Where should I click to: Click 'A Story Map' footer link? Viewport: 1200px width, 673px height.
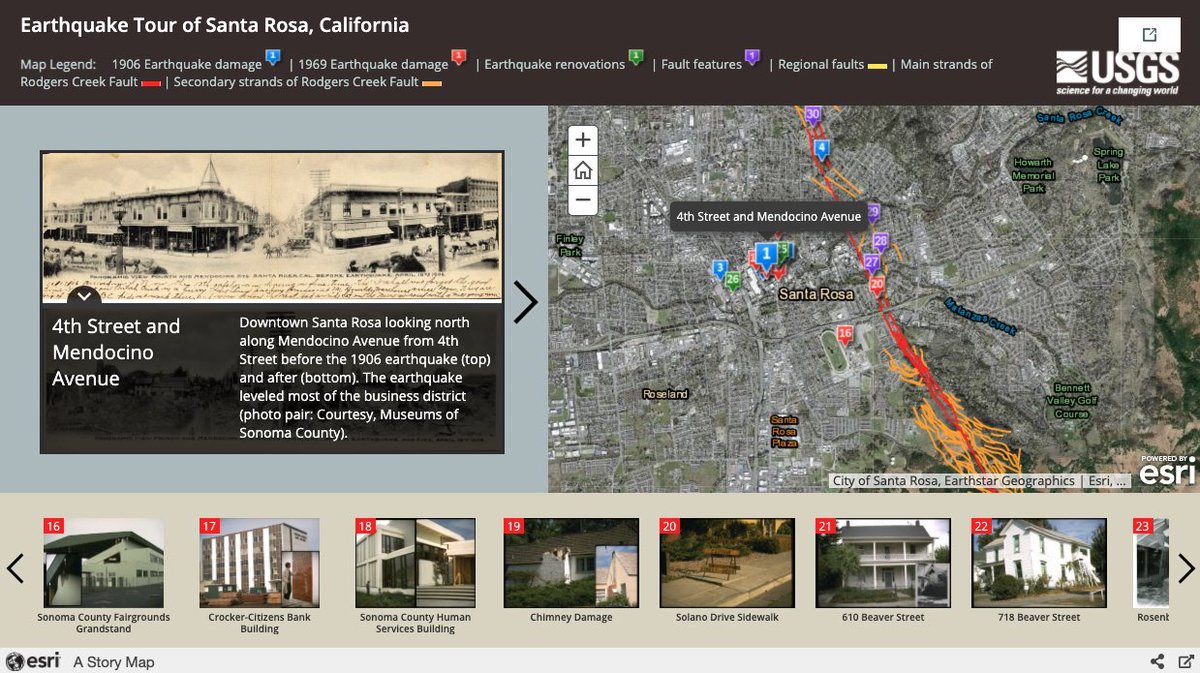(x=114, y=662)
